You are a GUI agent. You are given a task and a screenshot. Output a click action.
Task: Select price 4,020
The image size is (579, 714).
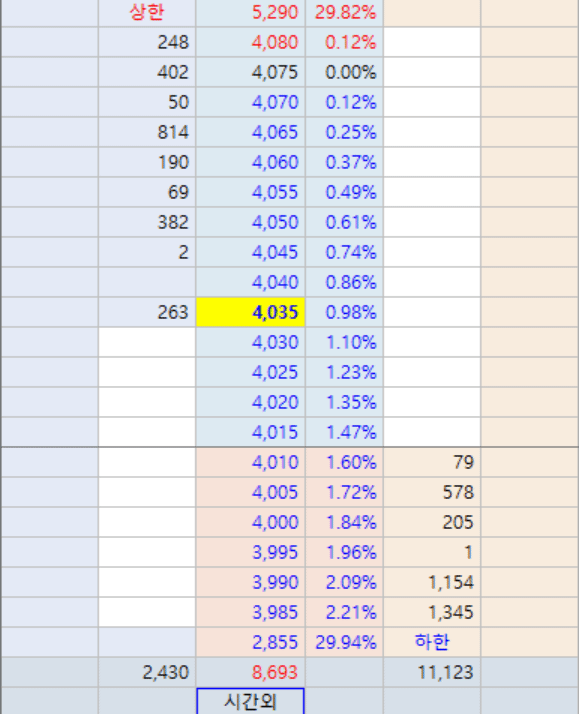coord(275,403)
